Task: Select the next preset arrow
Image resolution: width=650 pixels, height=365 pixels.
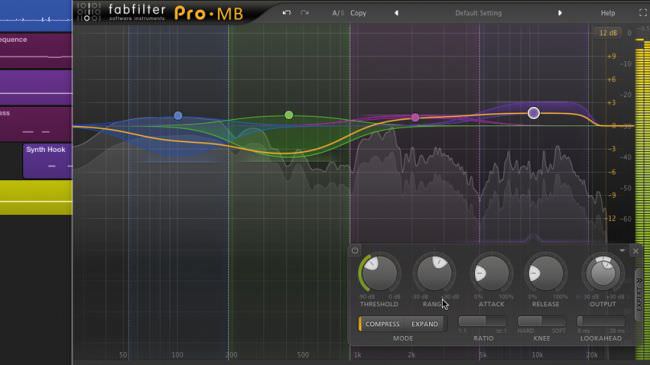Action: (560, 13)
